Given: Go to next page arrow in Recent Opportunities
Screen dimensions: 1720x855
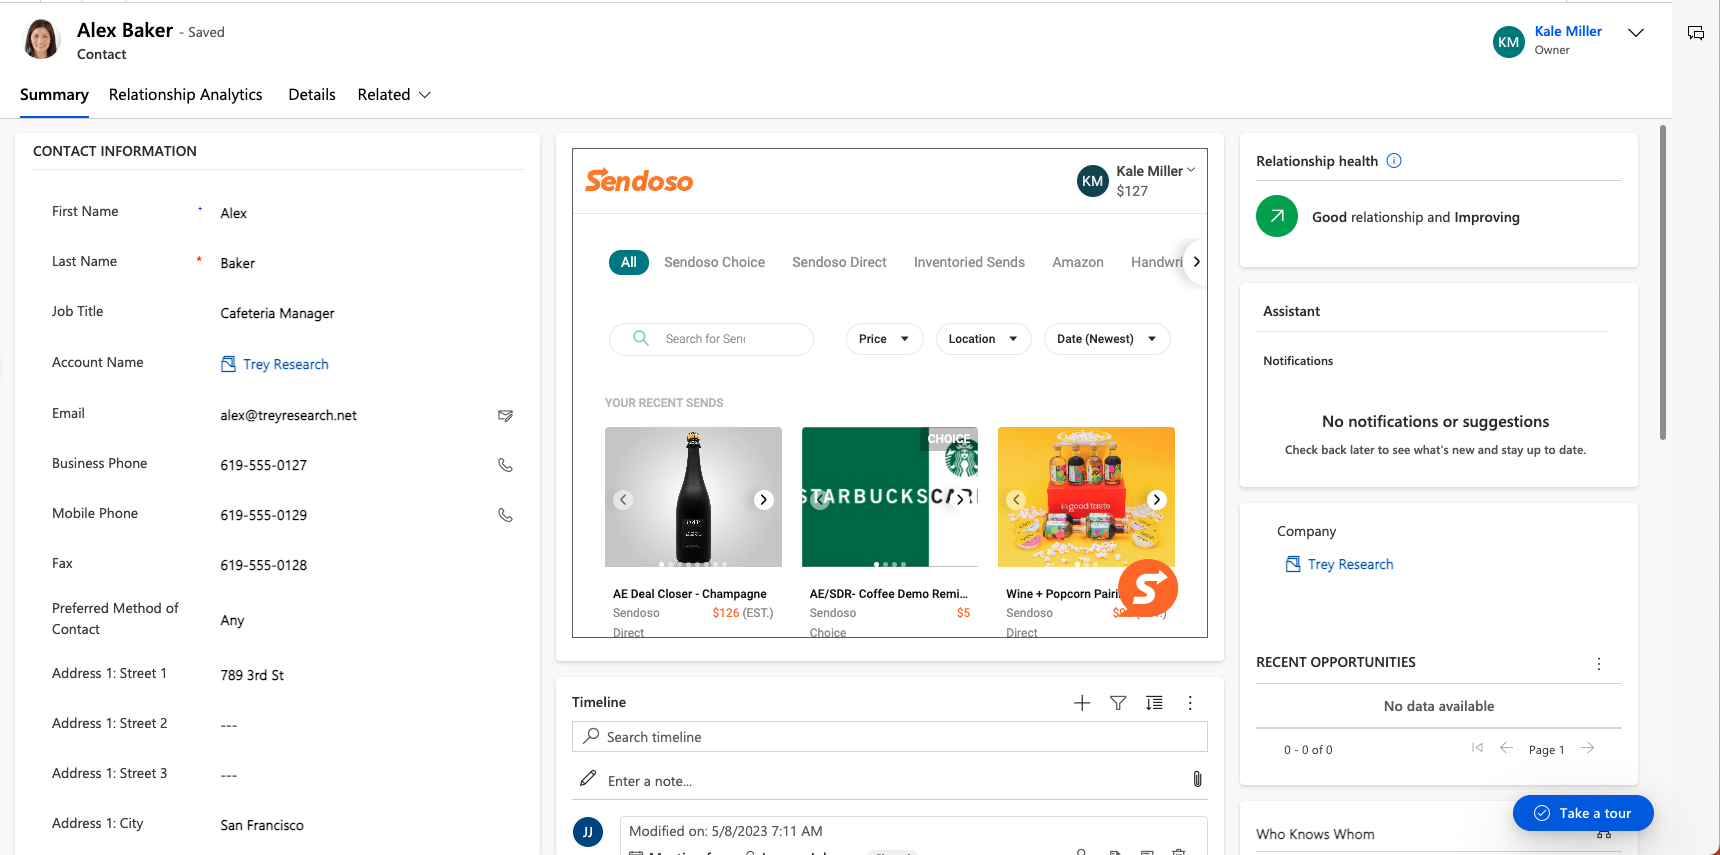Looking at the screenshot, I should point(1587,748).
